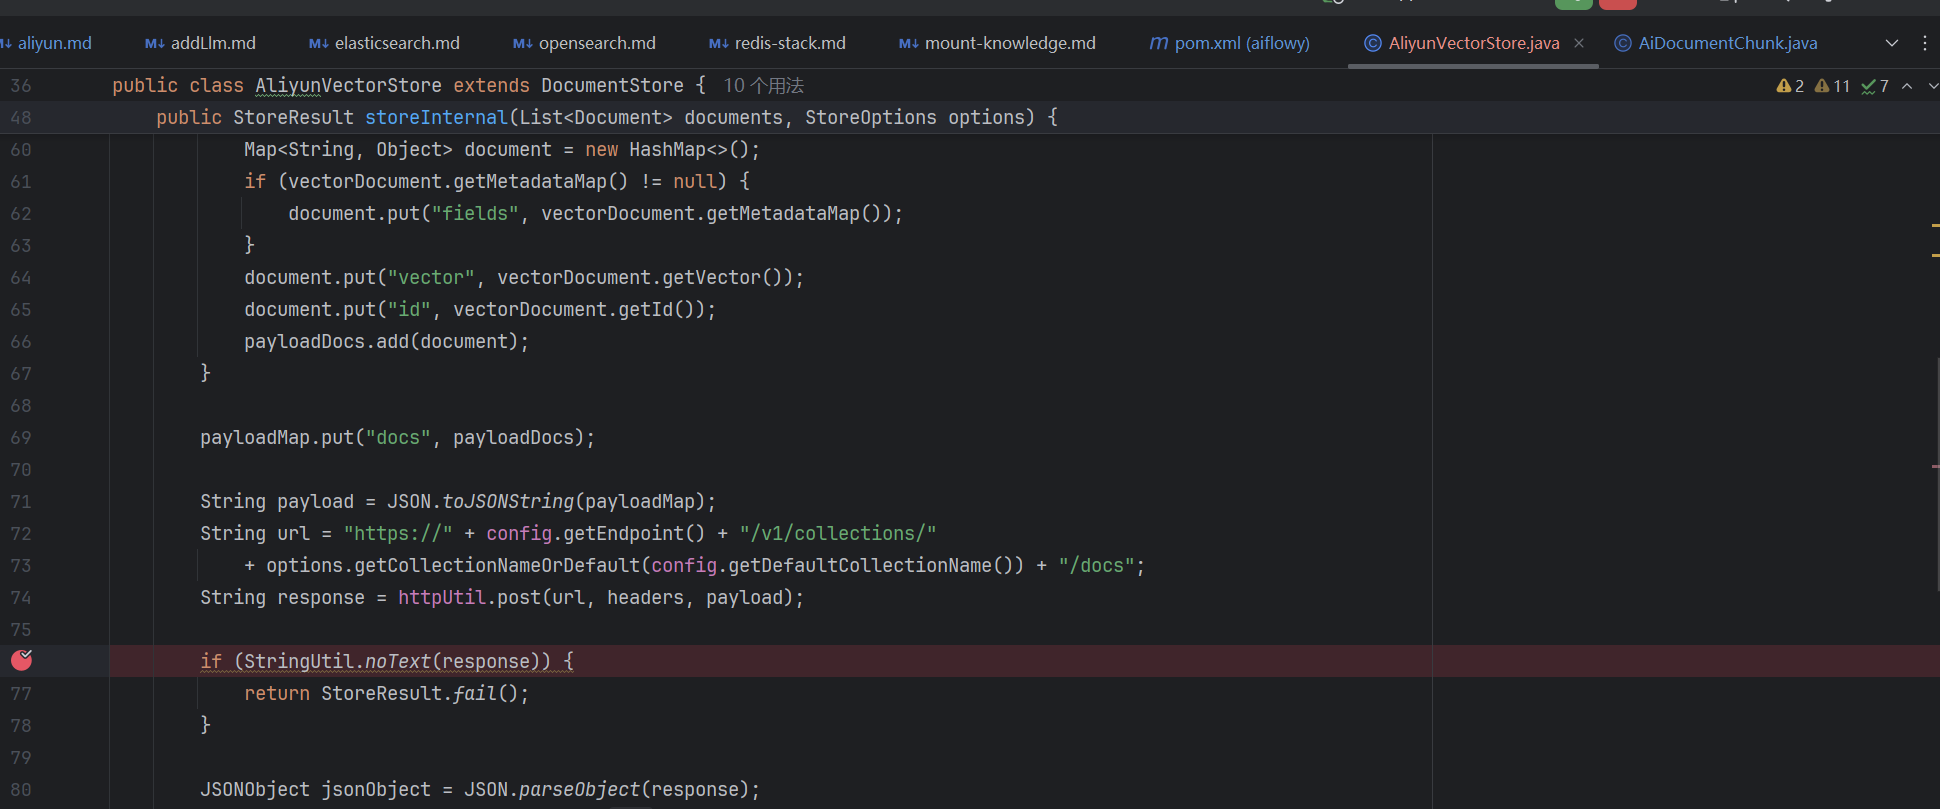Click the green typo check count showing 7
Image resolution: width=1940 pixels, height=809 pixels.
click(x=1875, y=86)
